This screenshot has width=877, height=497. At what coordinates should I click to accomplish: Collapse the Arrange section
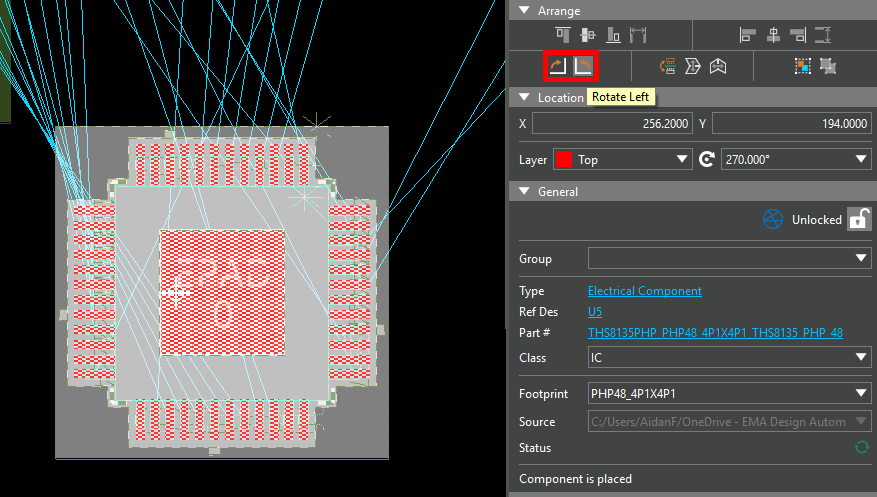coord(524,10)
